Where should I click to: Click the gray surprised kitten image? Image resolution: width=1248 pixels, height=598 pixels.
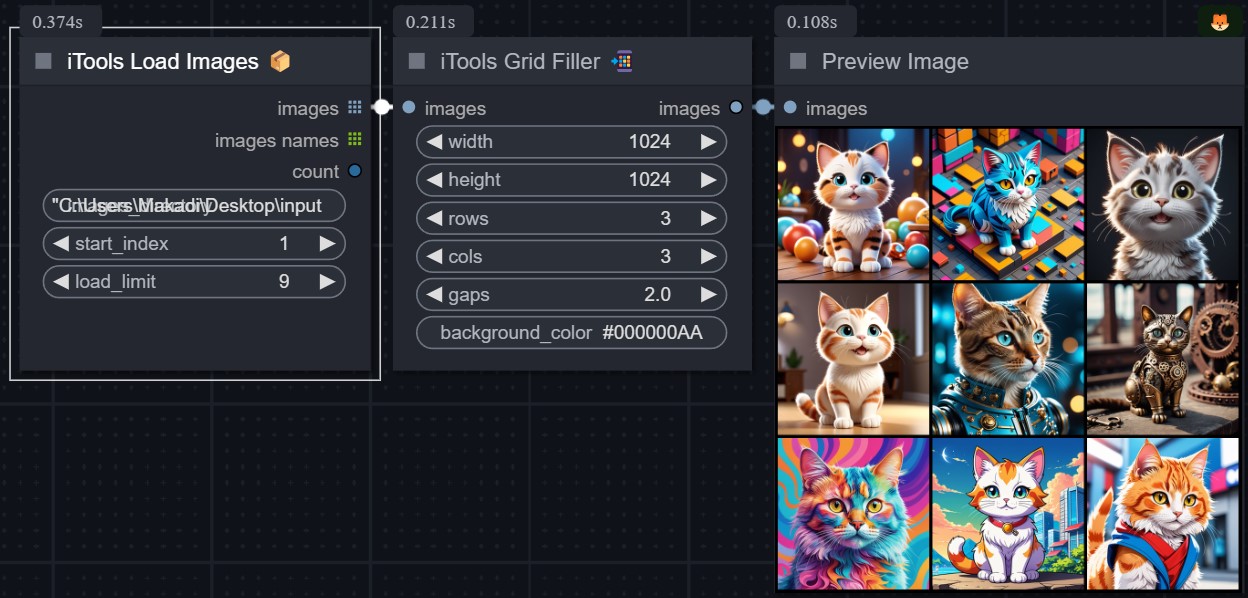point(1163,204)
